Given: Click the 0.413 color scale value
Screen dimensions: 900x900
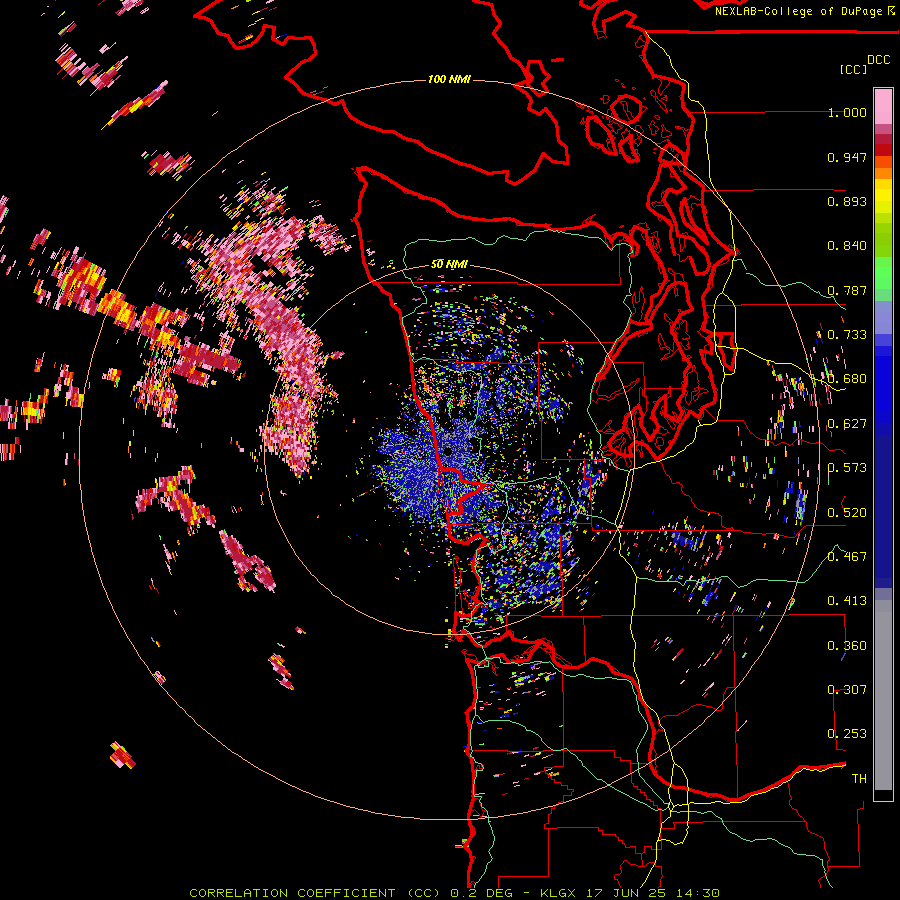Looking at the screenshot, I should coord(847,601).
